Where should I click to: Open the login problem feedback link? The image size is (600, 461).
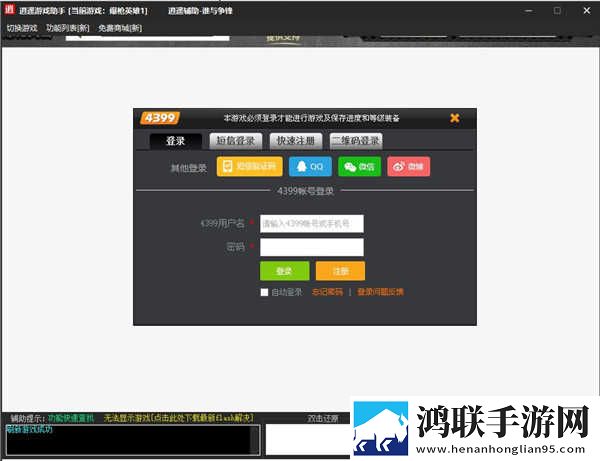pos(380,292)
